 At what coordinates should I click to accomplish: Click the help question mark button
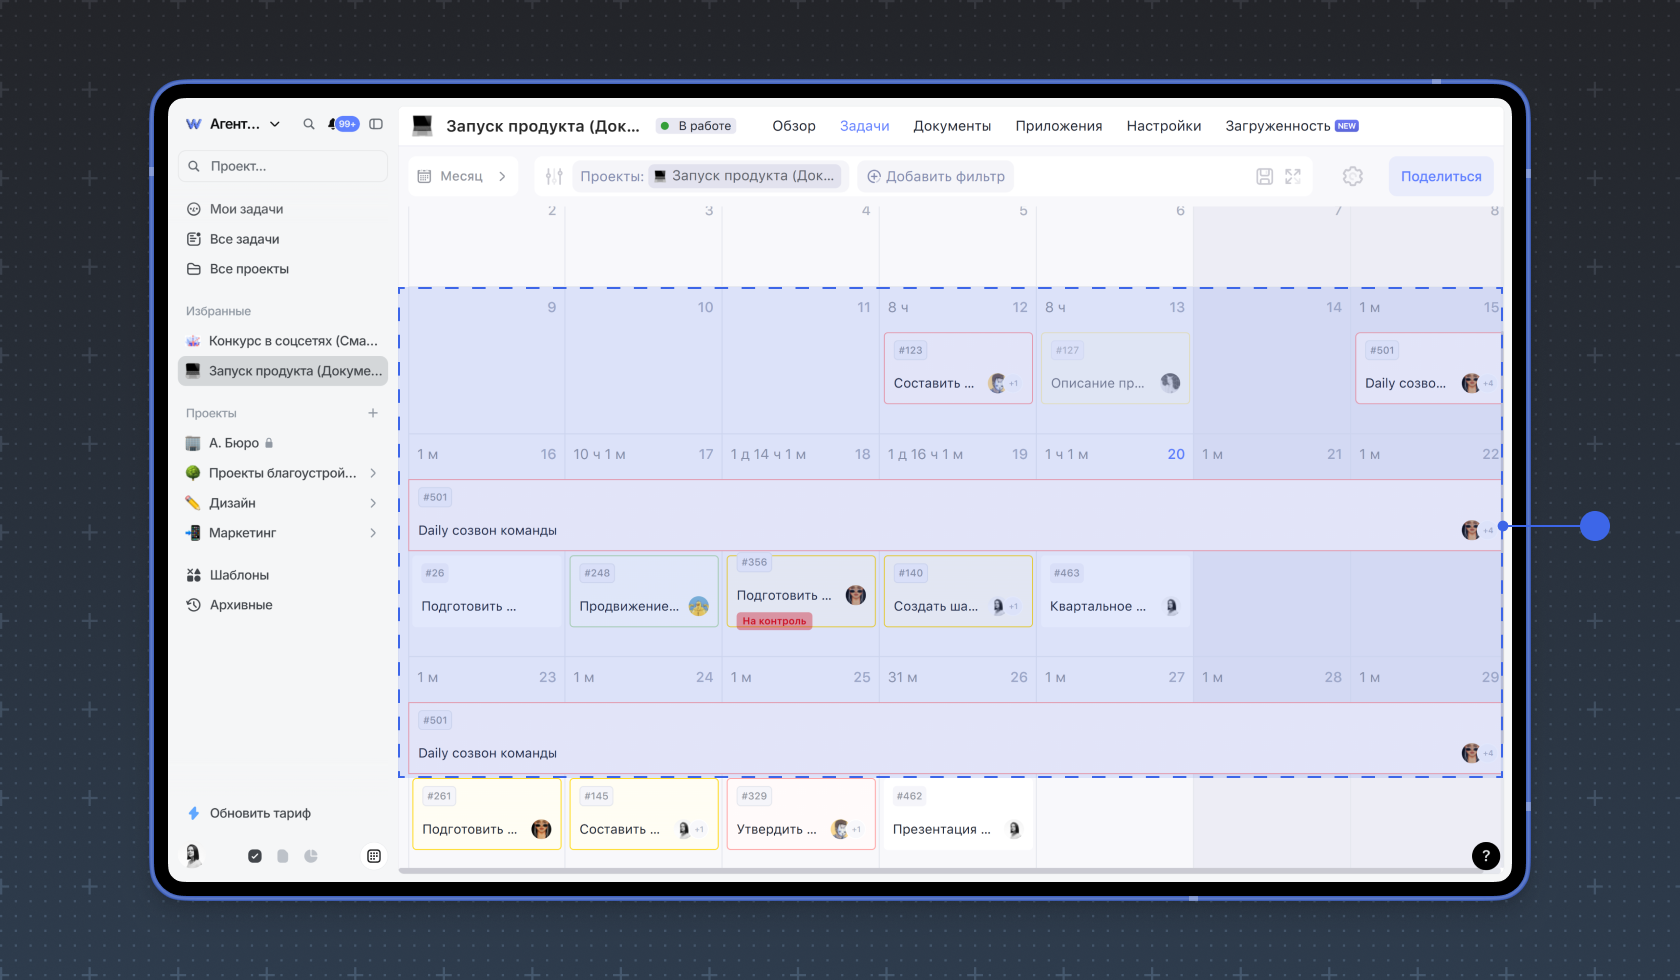coord(1485,855)
